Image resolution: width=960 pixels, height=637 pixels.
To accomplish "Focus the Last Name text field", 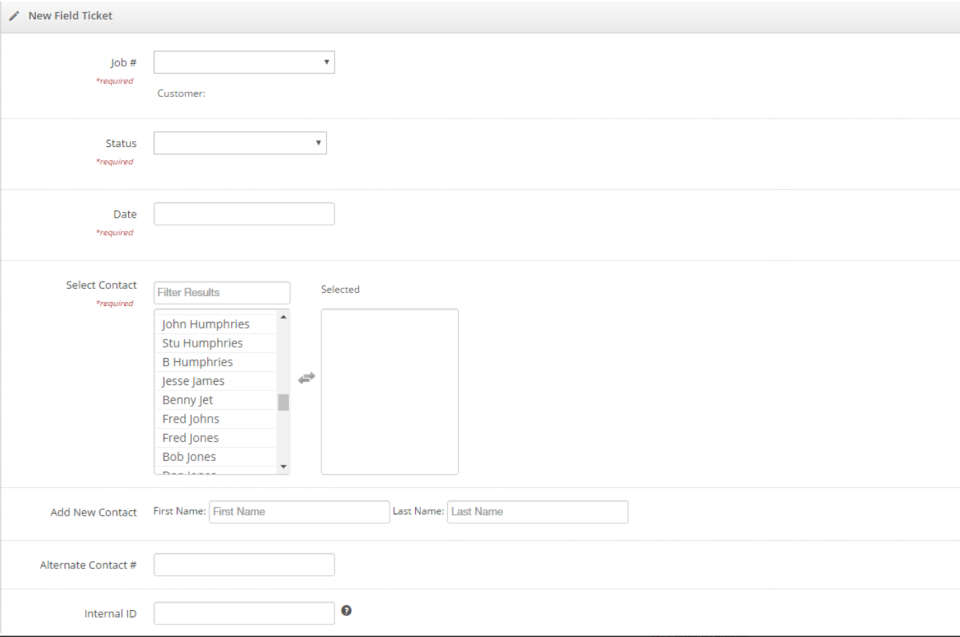I will [x=537, y=512].
